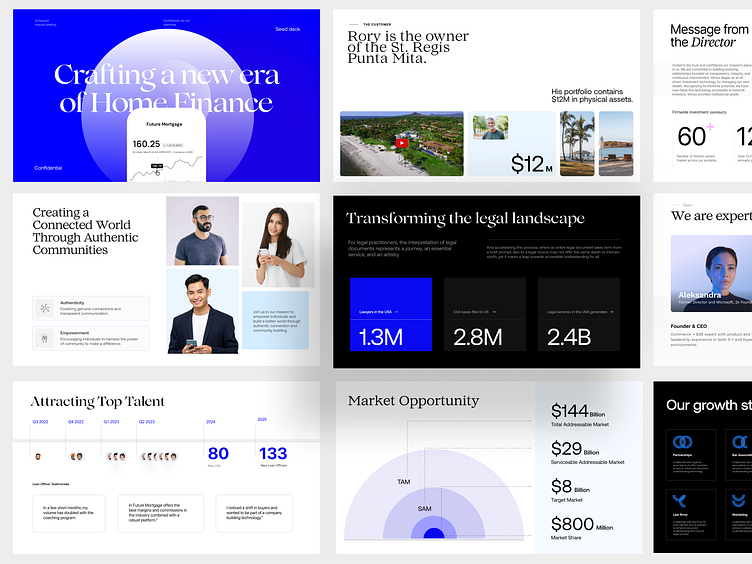The height and width of the screenshot is (564, 752).
Task: Click the Law firms blue icon
Action: pyautogui.click(x=680, y=501)
